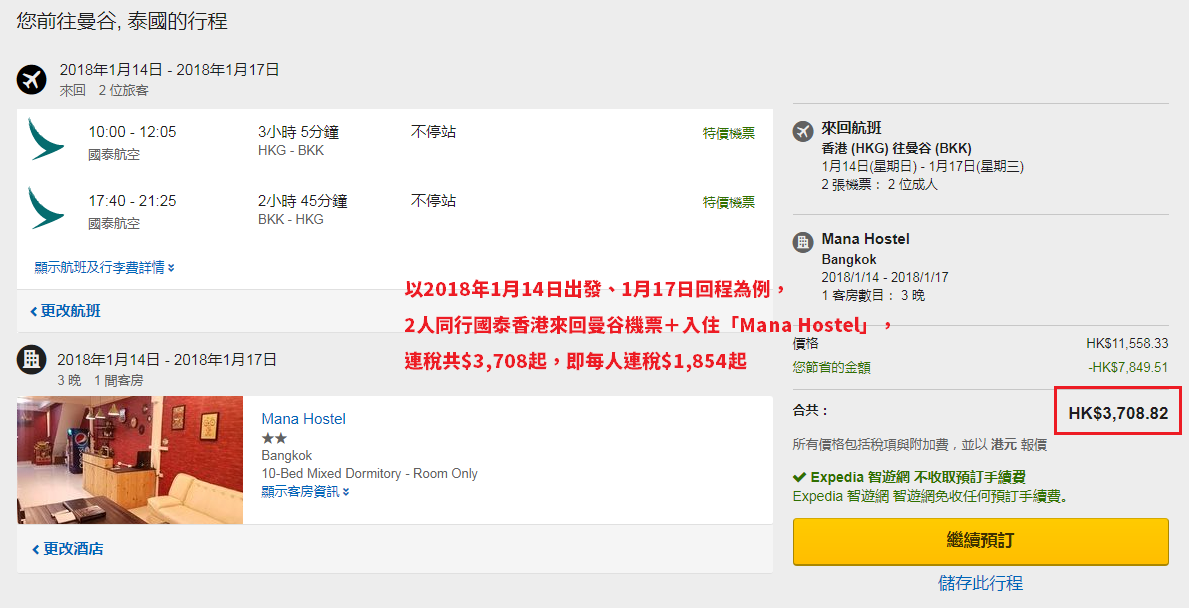This screenshot has width=1189, height=608.
Task: Click the green checkmark beside Expedia no-fee notice
Action: (798, 478)
